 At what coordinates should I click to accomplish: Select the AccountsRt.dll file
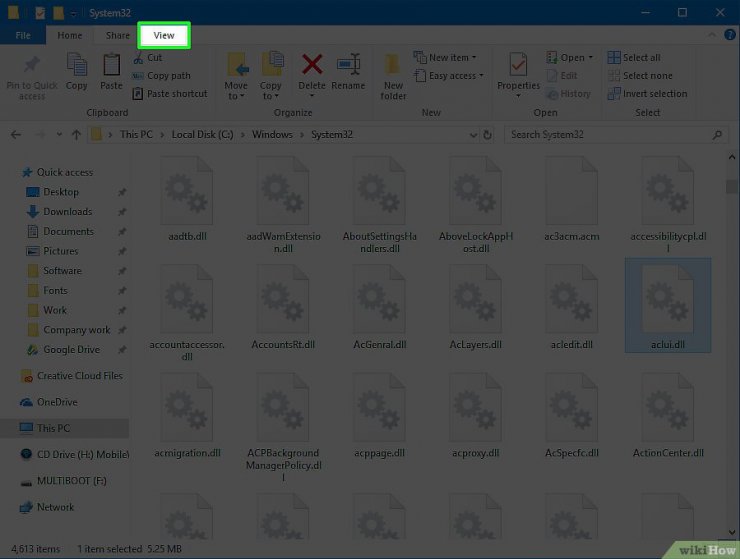[283, 307]
